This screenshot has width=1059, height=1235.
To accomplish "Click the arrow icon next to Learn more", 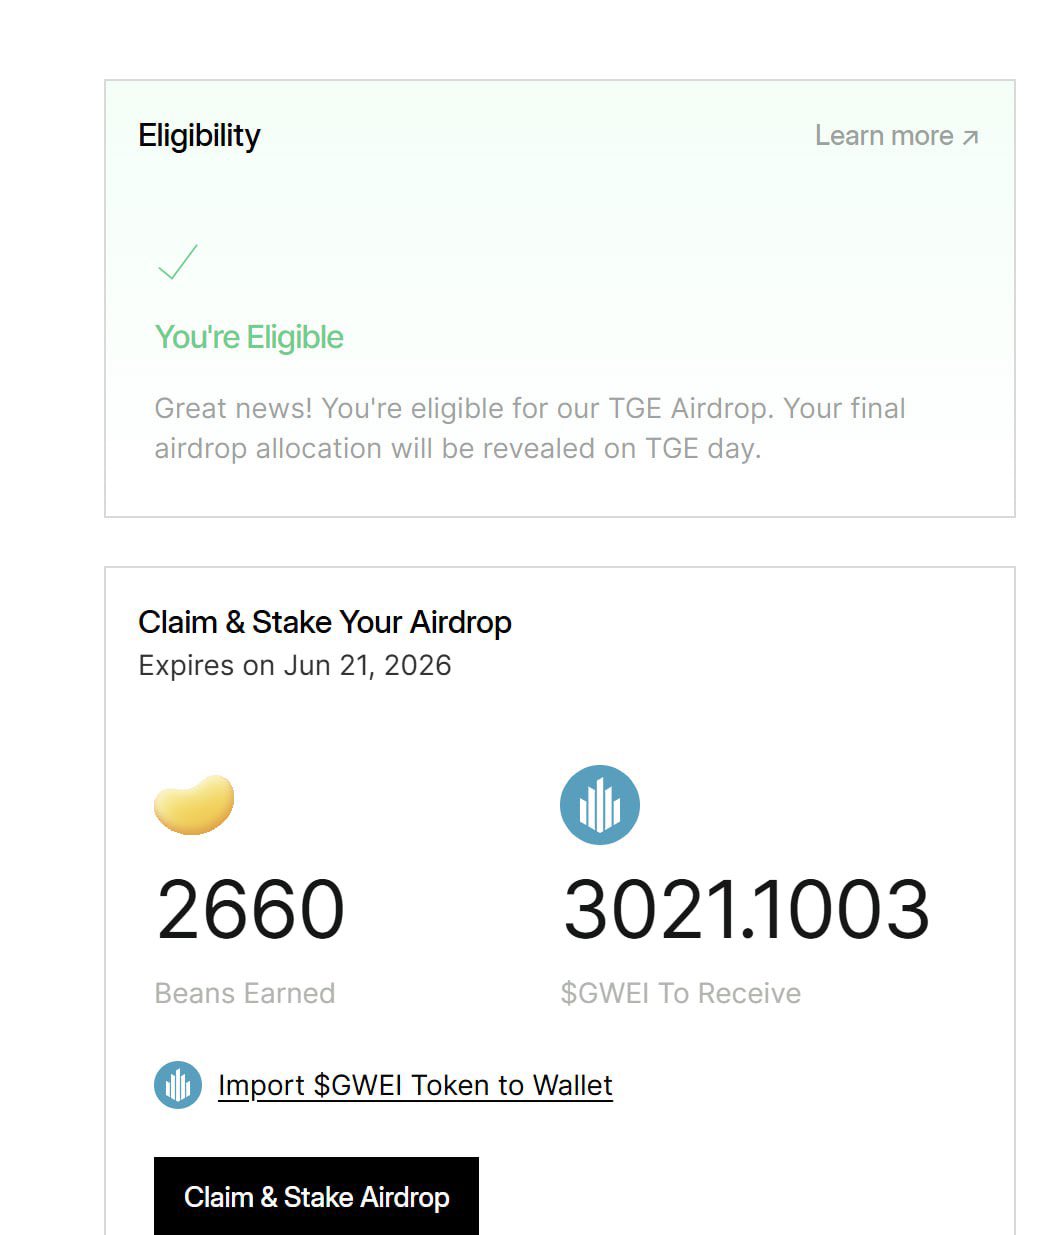I will pyautogui.click(x=970, y=137).
